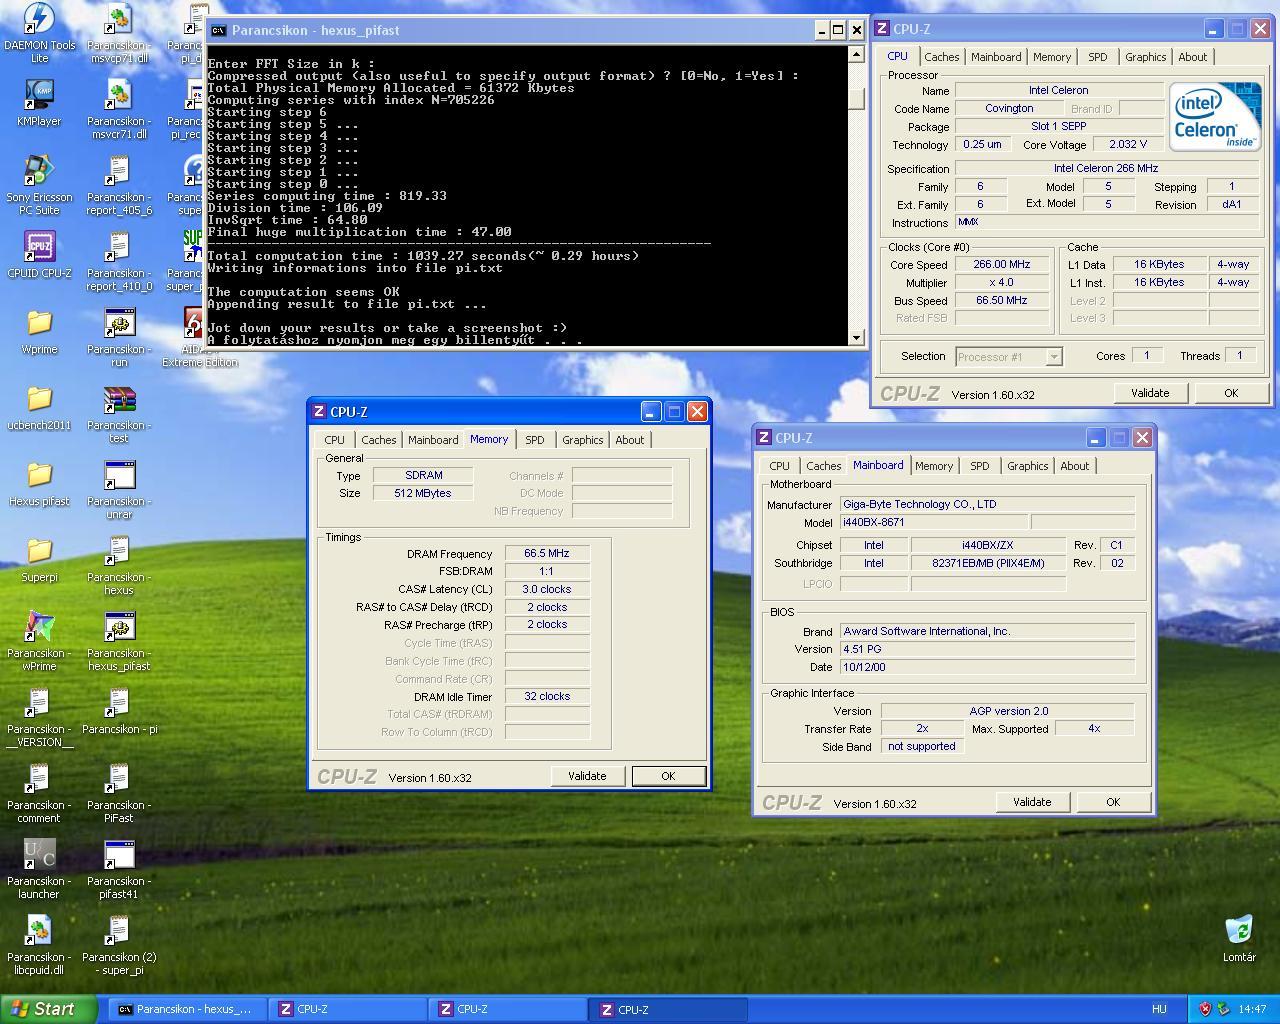This screenshot has width=1280, height=1024.
Task: Open Parancsikon - report_410_0 shortcut icon
Action: tap(119, 246)
